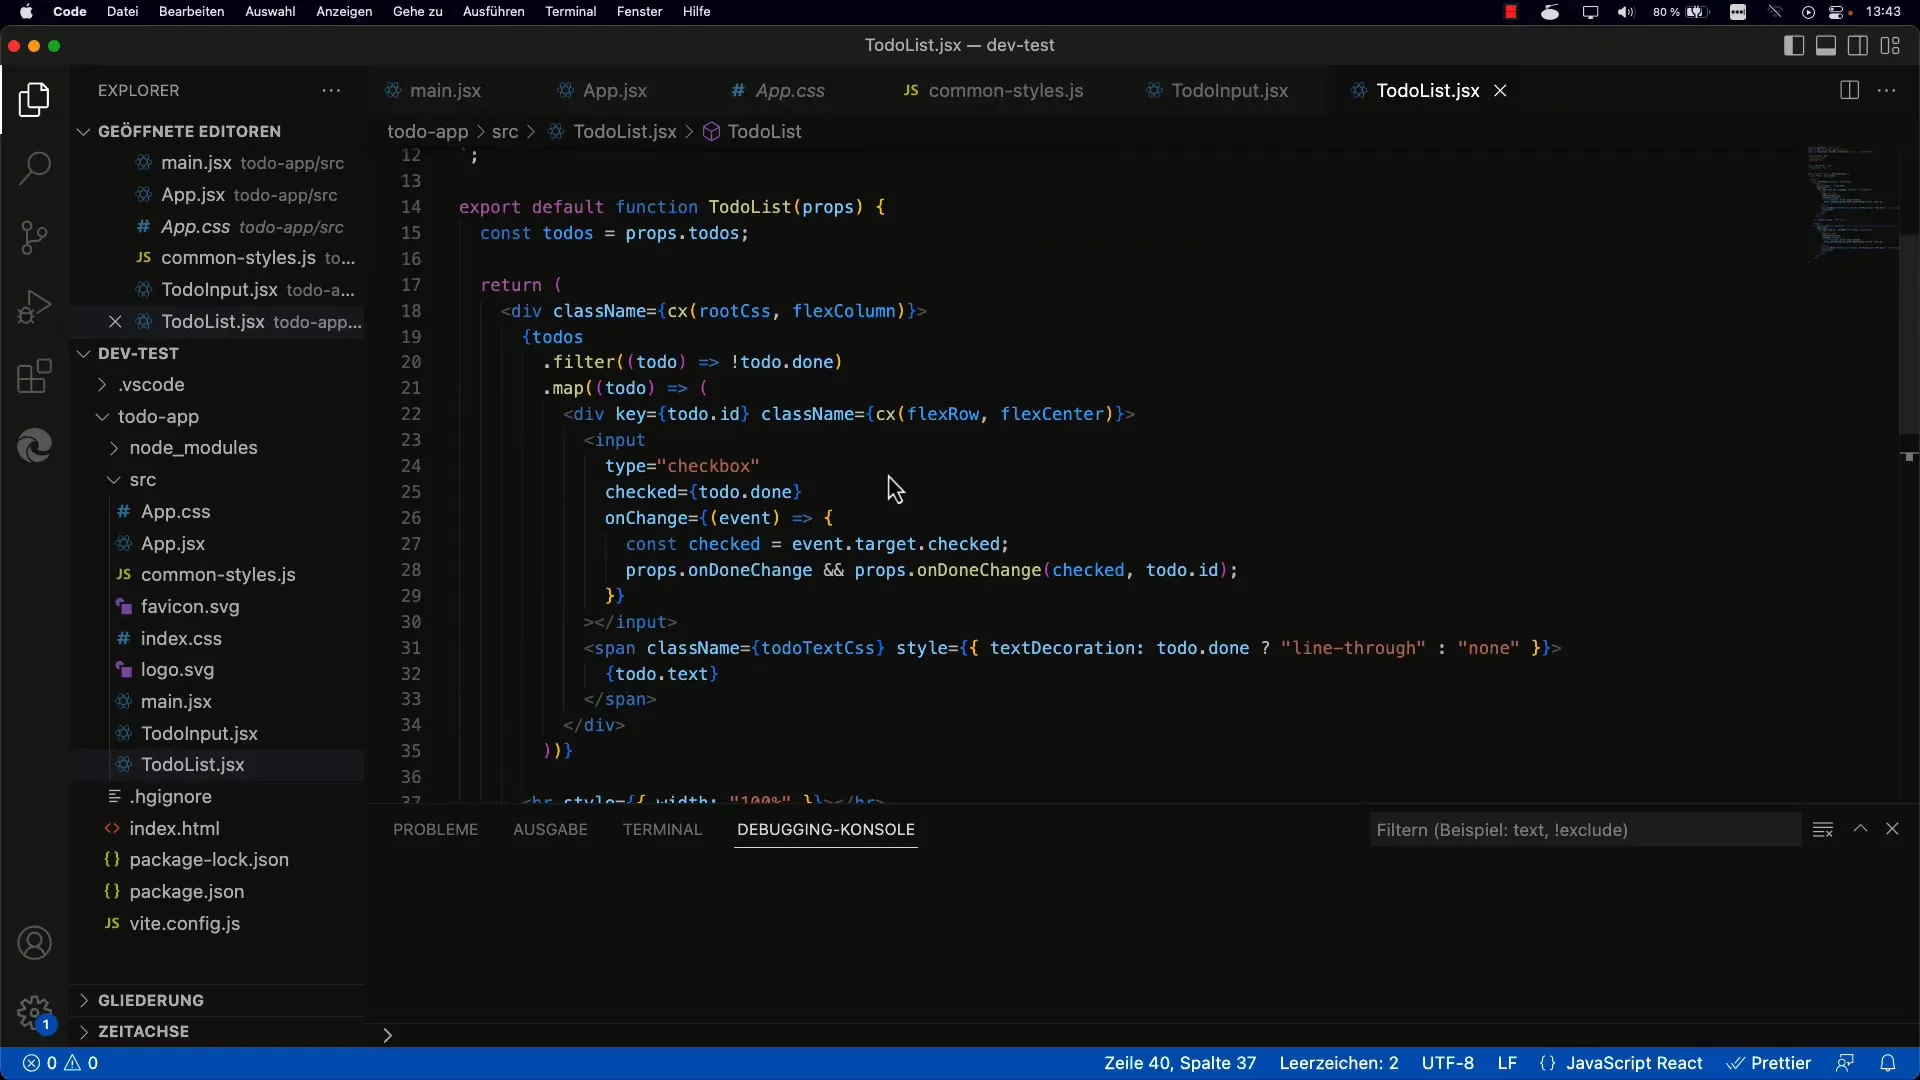The width and height of the screenshot is (1920, 1080).
Task: Open the Apple menu
Action: [x=26, y=12]
